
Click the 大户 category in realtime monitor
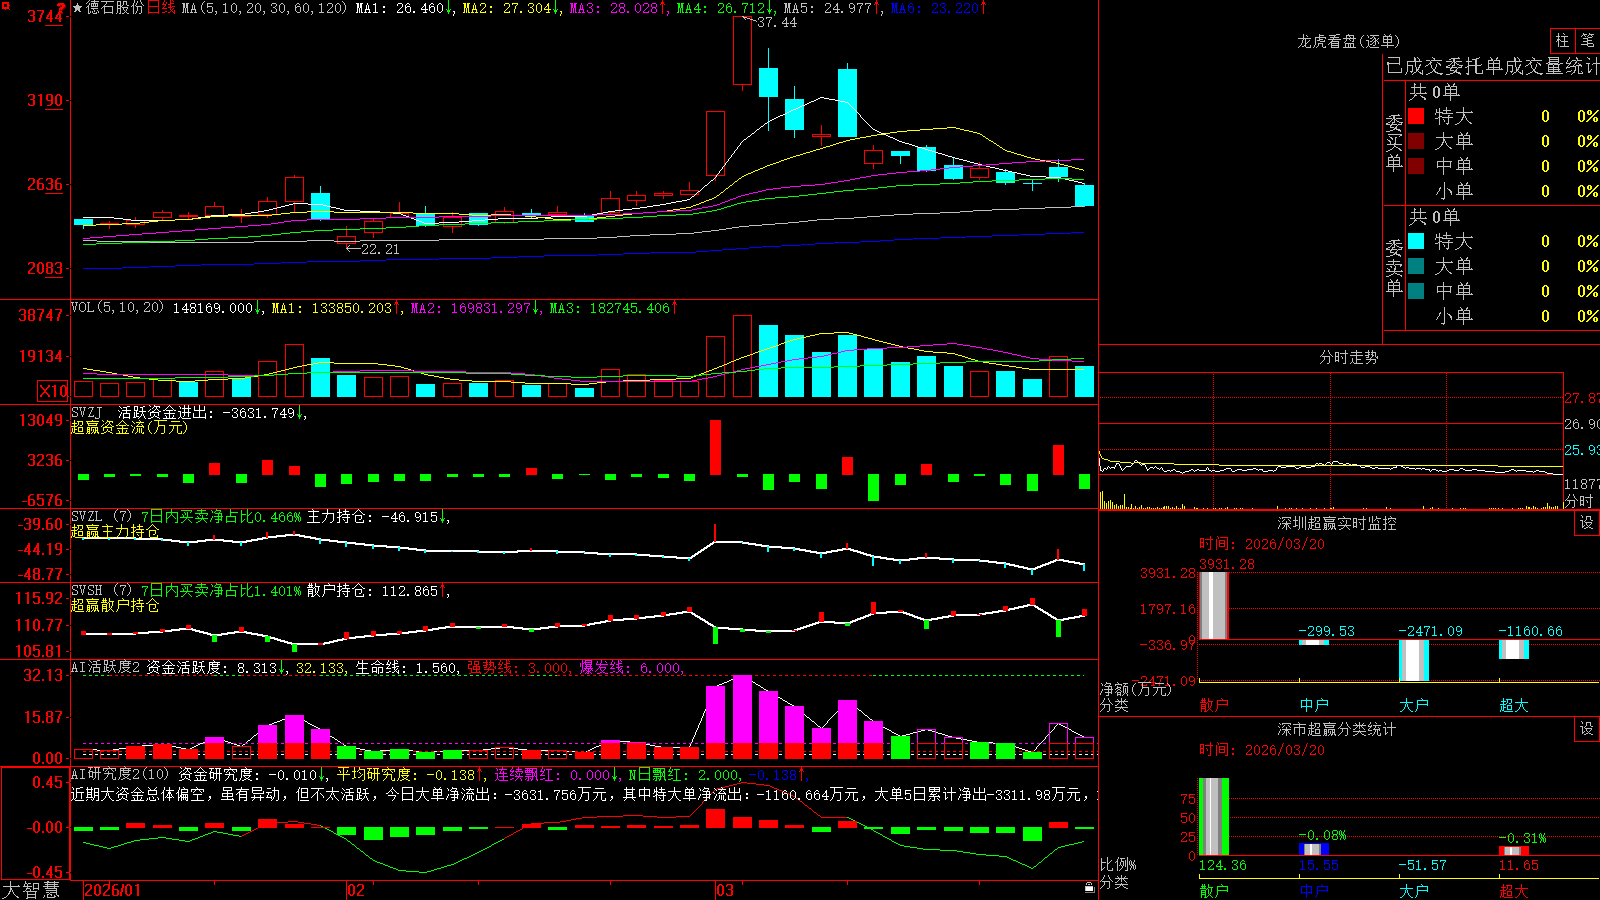pos(1414,705)
